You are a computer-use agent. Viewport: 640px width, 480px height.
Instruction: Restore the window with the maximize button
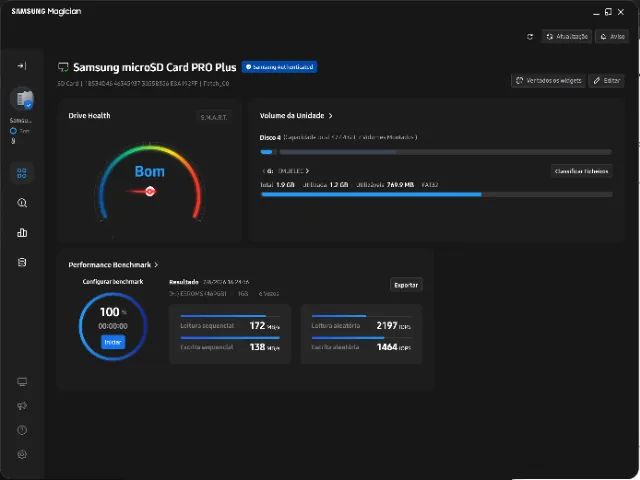[x=608, y=12]
